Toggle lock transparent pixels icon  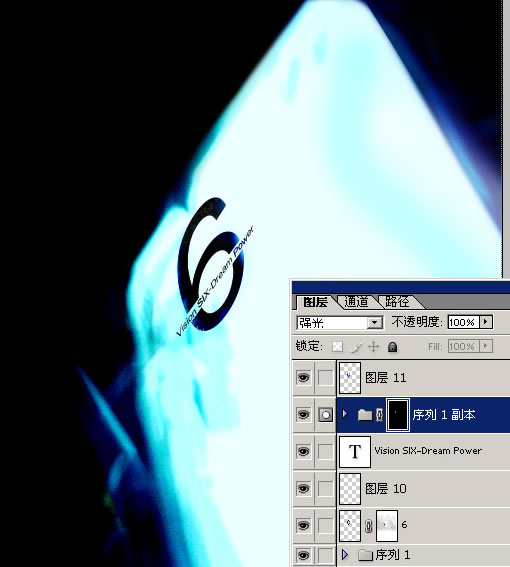point(337,347)
